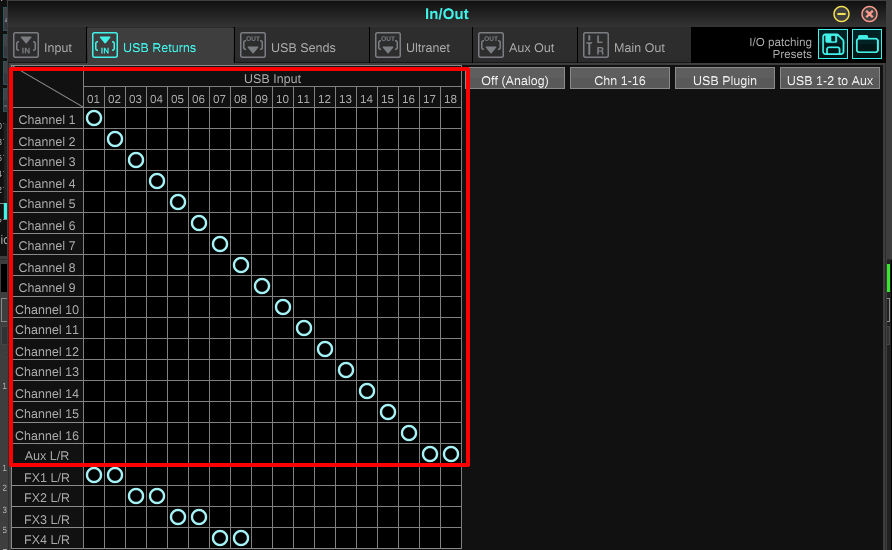Click the Input tab icon

point(26,47)
